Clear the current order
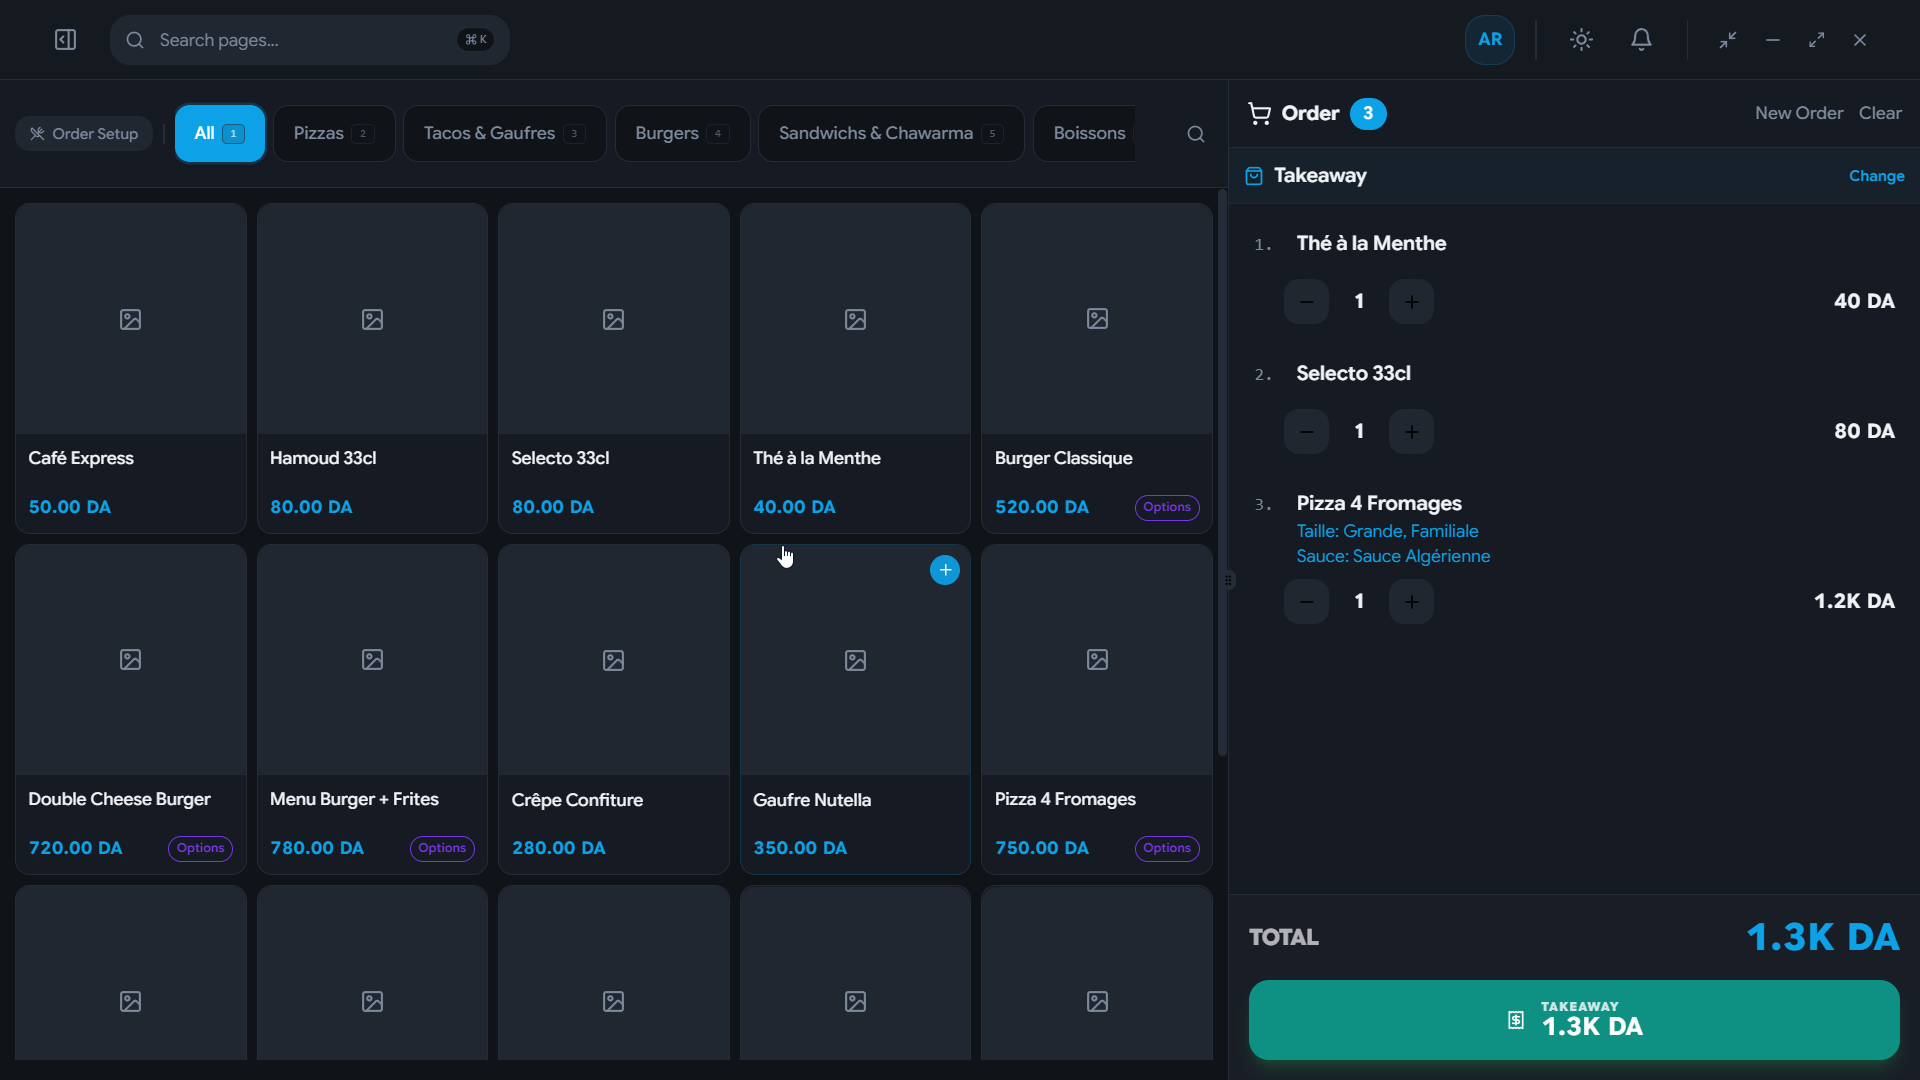This screenshot has width=1920, height=1080. pyautogui.click(x=1880, y=113)
